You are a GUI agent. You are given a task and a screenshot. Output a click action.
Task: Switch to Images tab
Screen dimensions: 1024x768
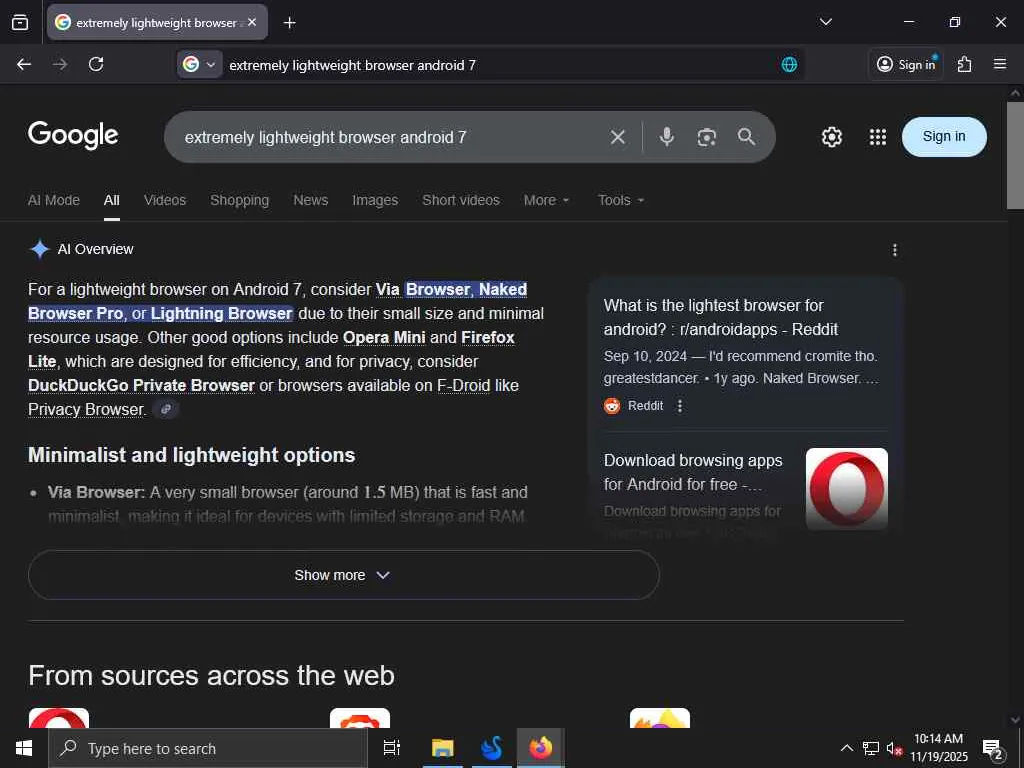click(375, 200)
